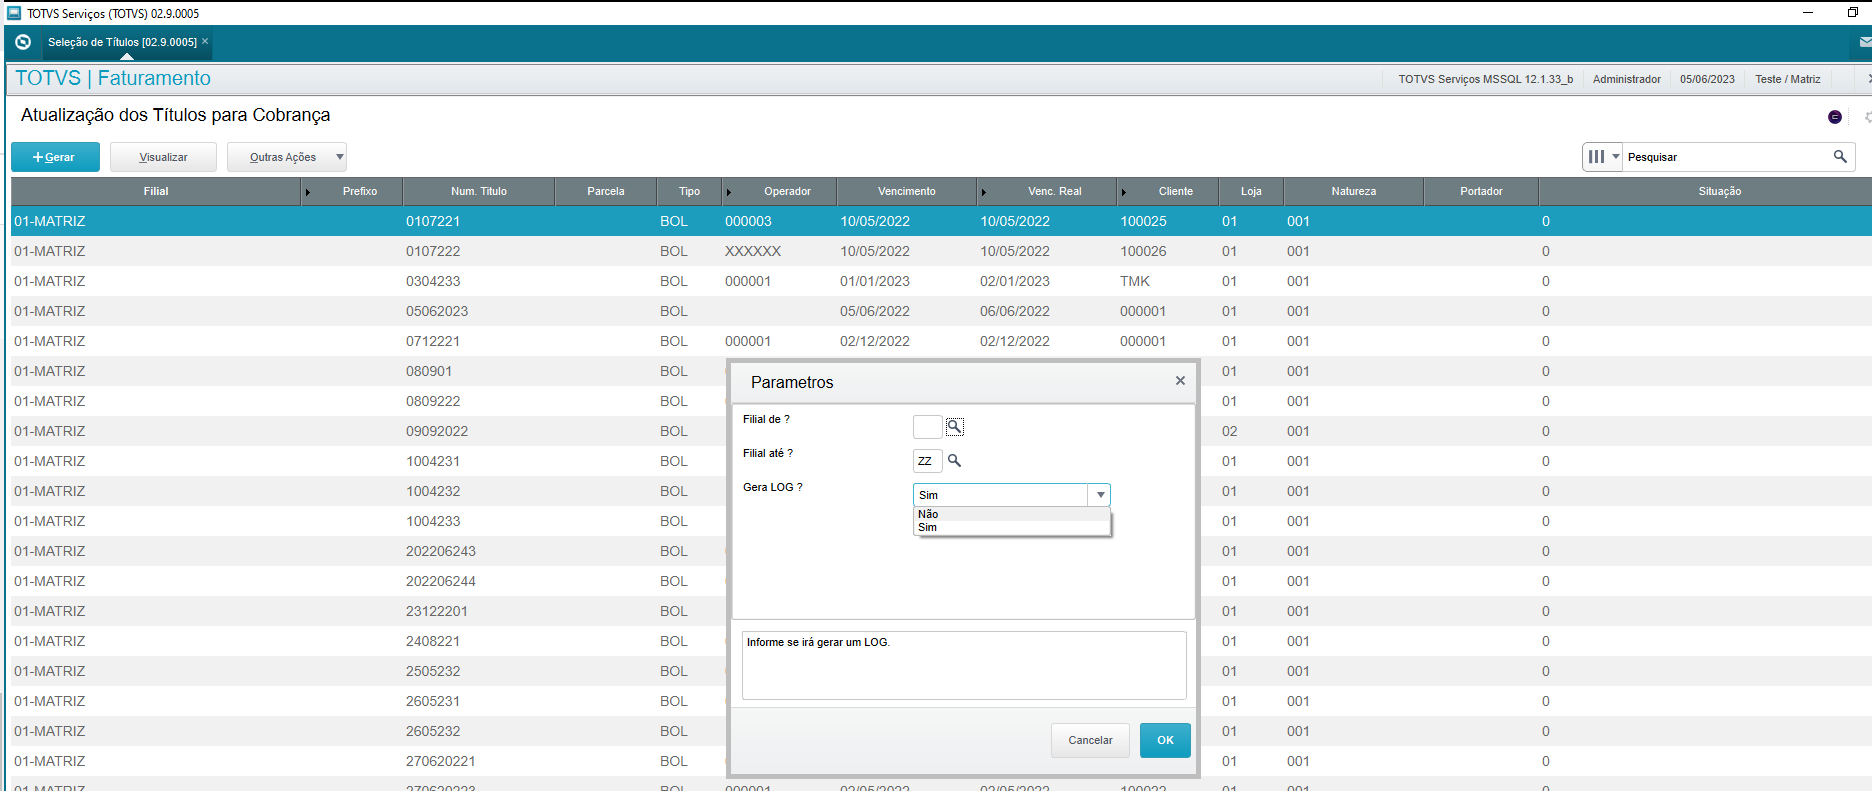Switch to Seleção de Títulos tab
The image size is (1872, 791).
pos(122,42)
